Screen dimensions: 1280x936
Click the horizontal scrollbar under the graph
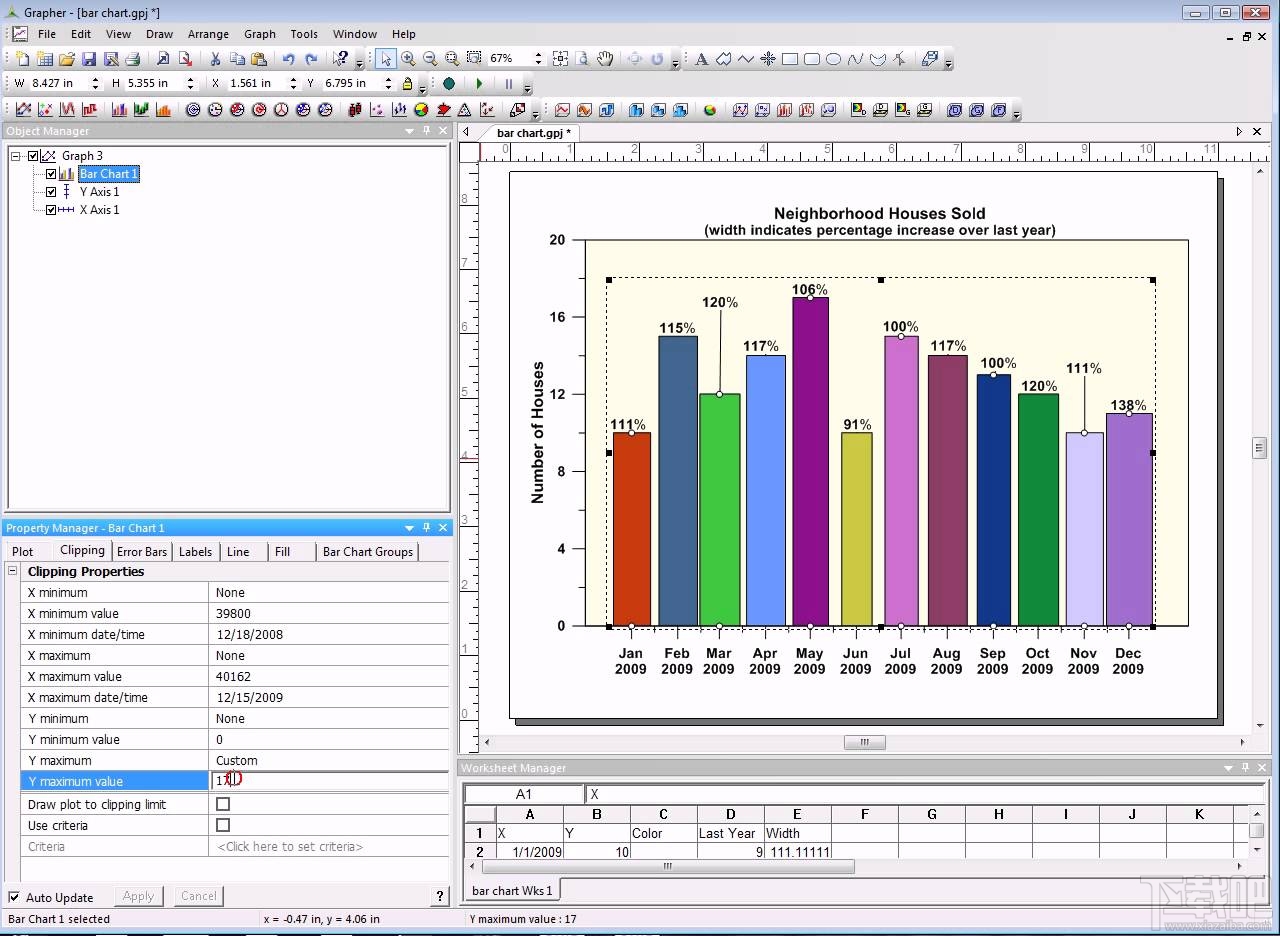[864, 742]
